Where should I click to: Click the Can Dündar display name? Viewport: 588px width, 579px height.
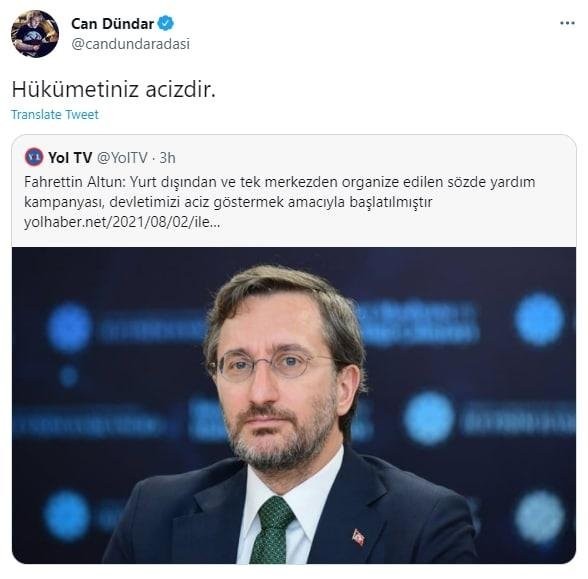coord(112,24)
